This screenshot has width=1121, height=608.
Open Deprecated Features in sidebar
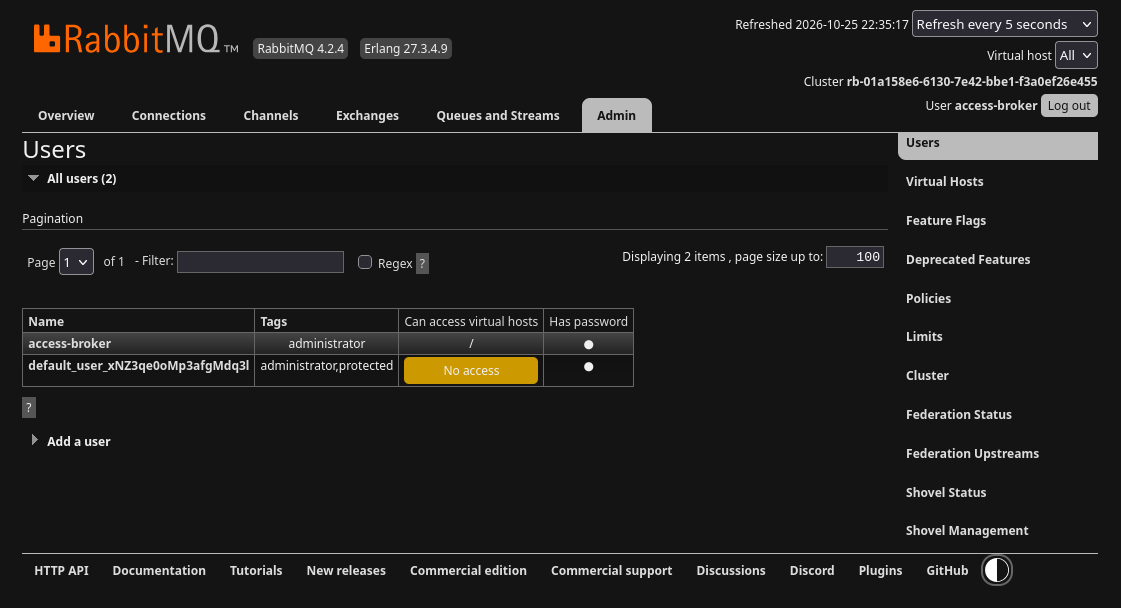pos(968,260)
